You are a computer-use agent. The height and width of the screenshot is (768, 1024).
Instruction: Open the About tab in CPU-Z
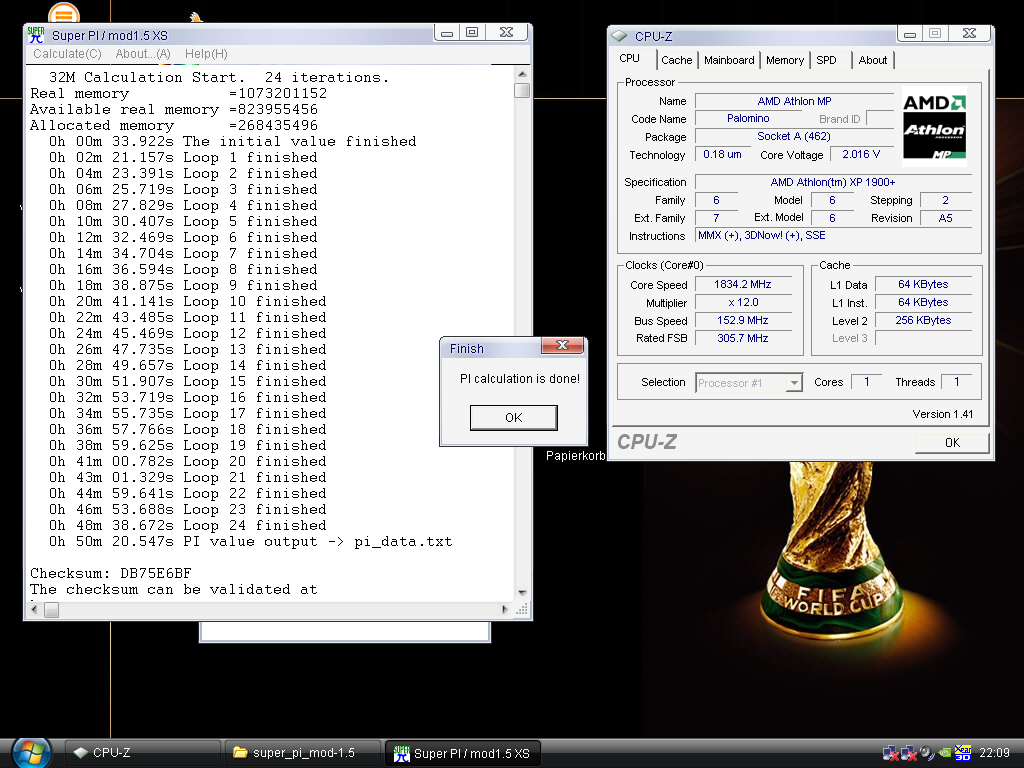pyautogui.click(x=872, y=60)
